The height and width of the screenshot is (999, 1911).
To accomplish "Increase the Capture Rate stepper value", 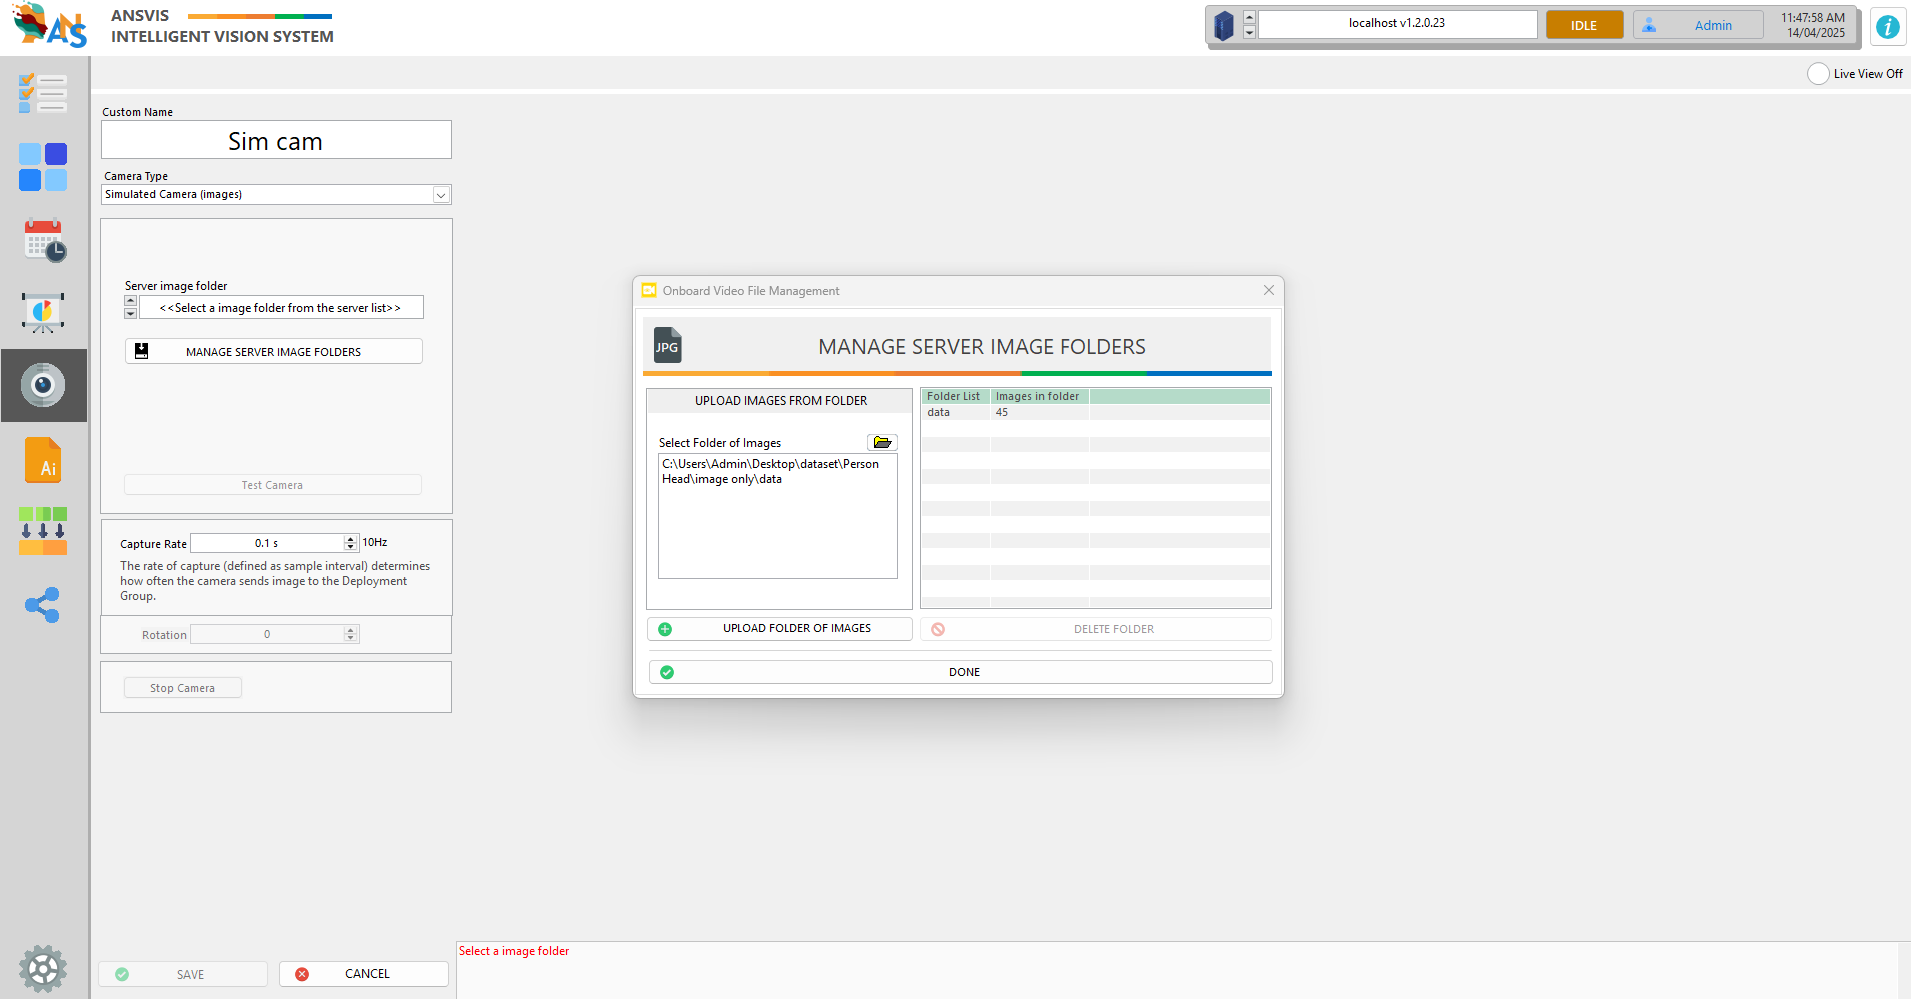I will point(350,539).
